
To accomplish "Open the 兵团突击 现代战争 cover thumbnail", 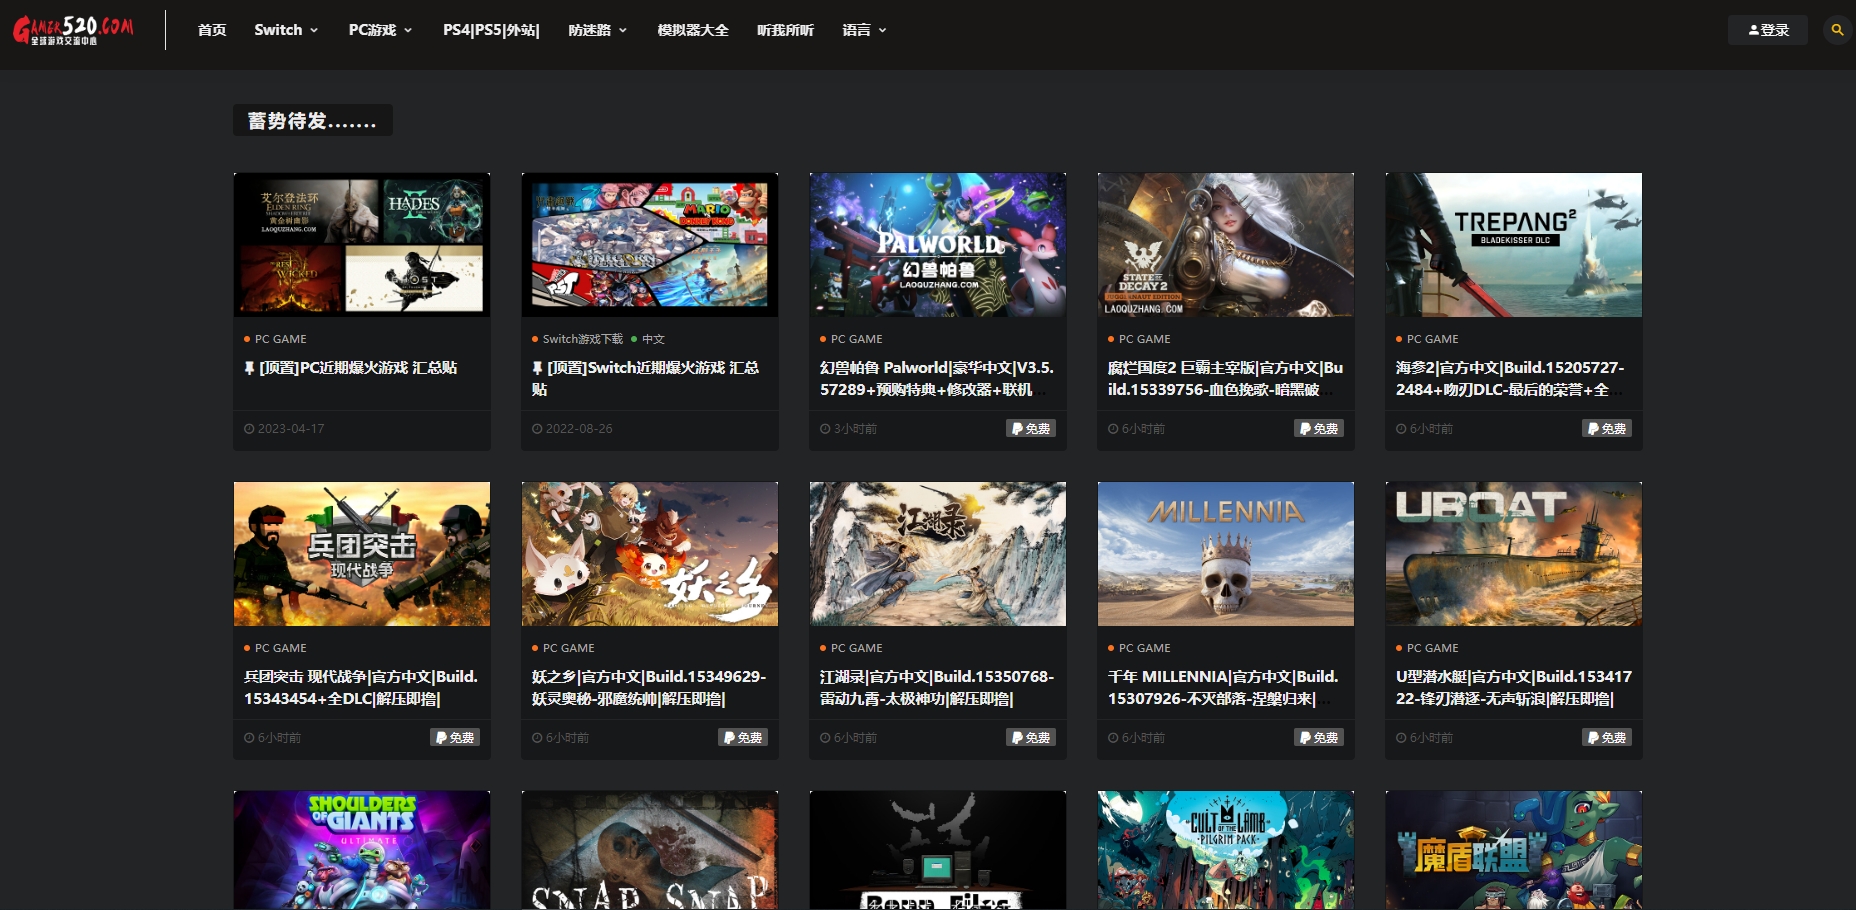I will tap(362, 554).
